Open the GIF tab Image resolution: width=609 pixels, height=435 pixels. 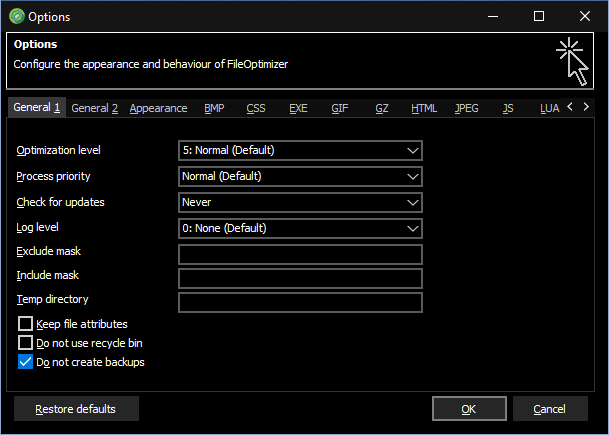[340, 108]
